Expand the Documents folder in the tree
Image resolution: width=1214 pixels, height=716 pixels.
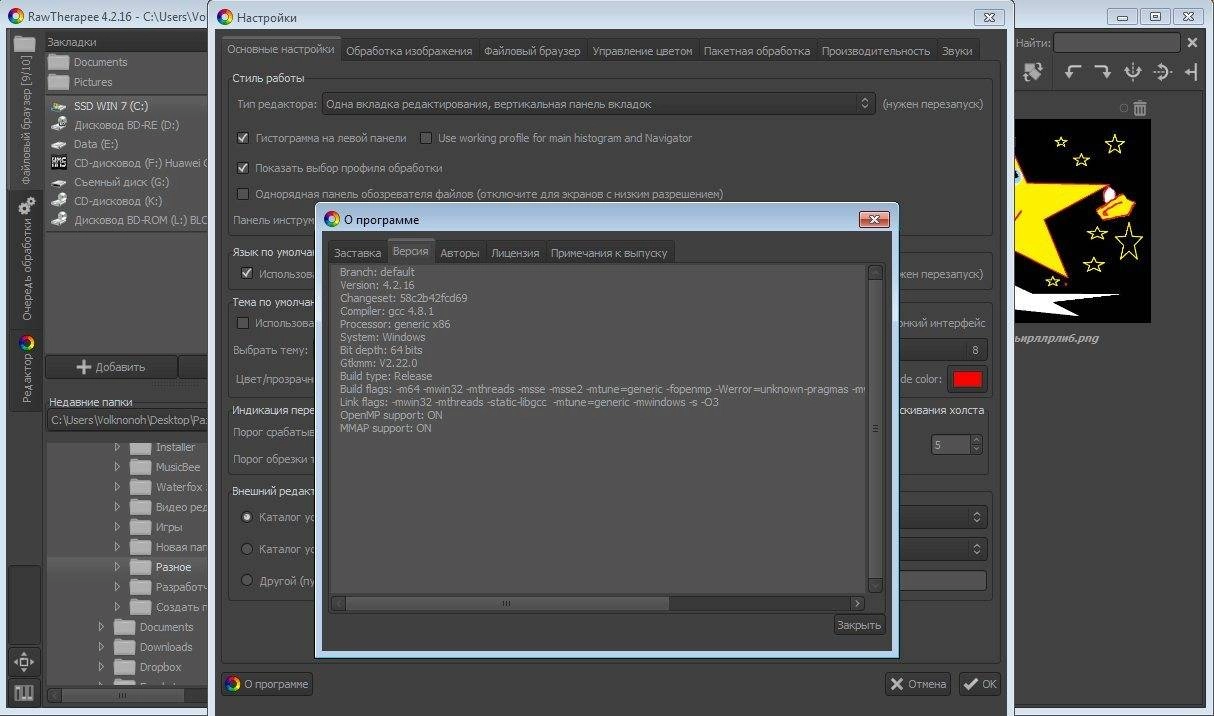tap(101, 627)
